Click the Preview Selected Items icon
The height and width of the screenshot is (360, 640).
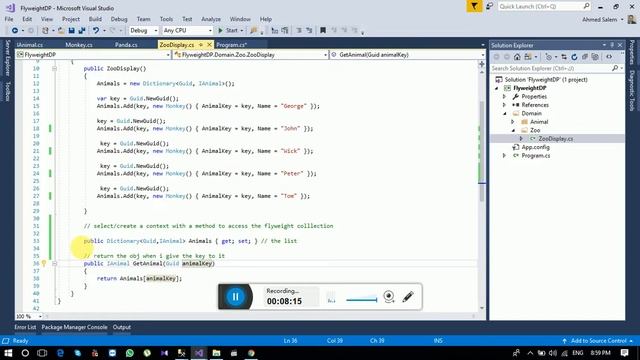pos(609,57)
